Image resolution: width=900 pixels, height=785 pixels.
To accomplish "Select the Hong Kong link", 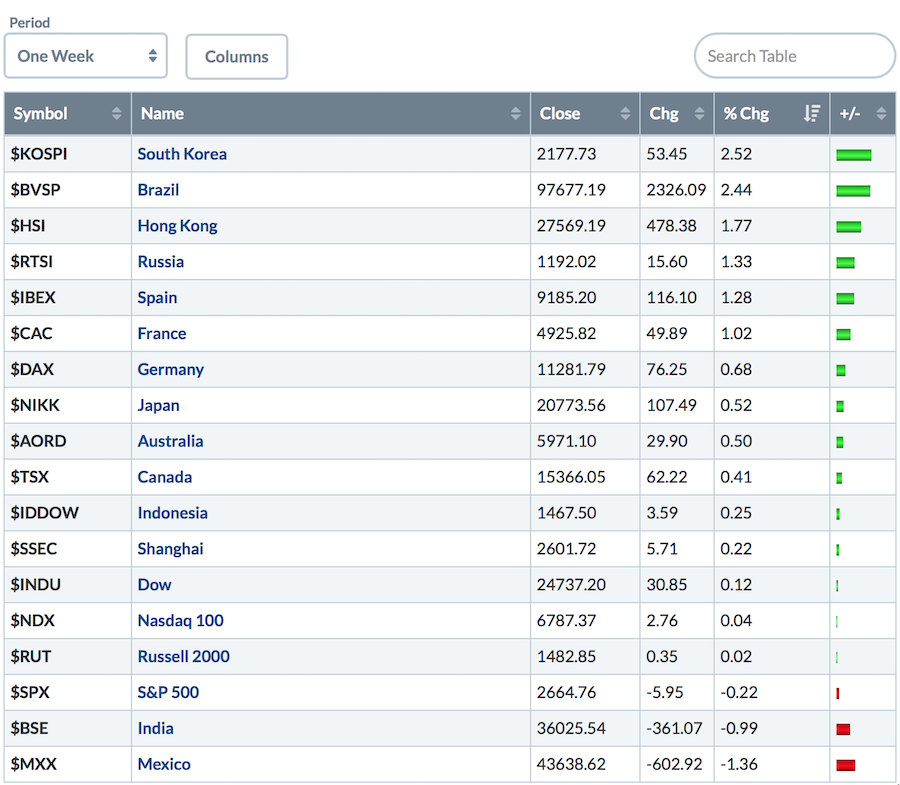I will [x=177, y=226].
